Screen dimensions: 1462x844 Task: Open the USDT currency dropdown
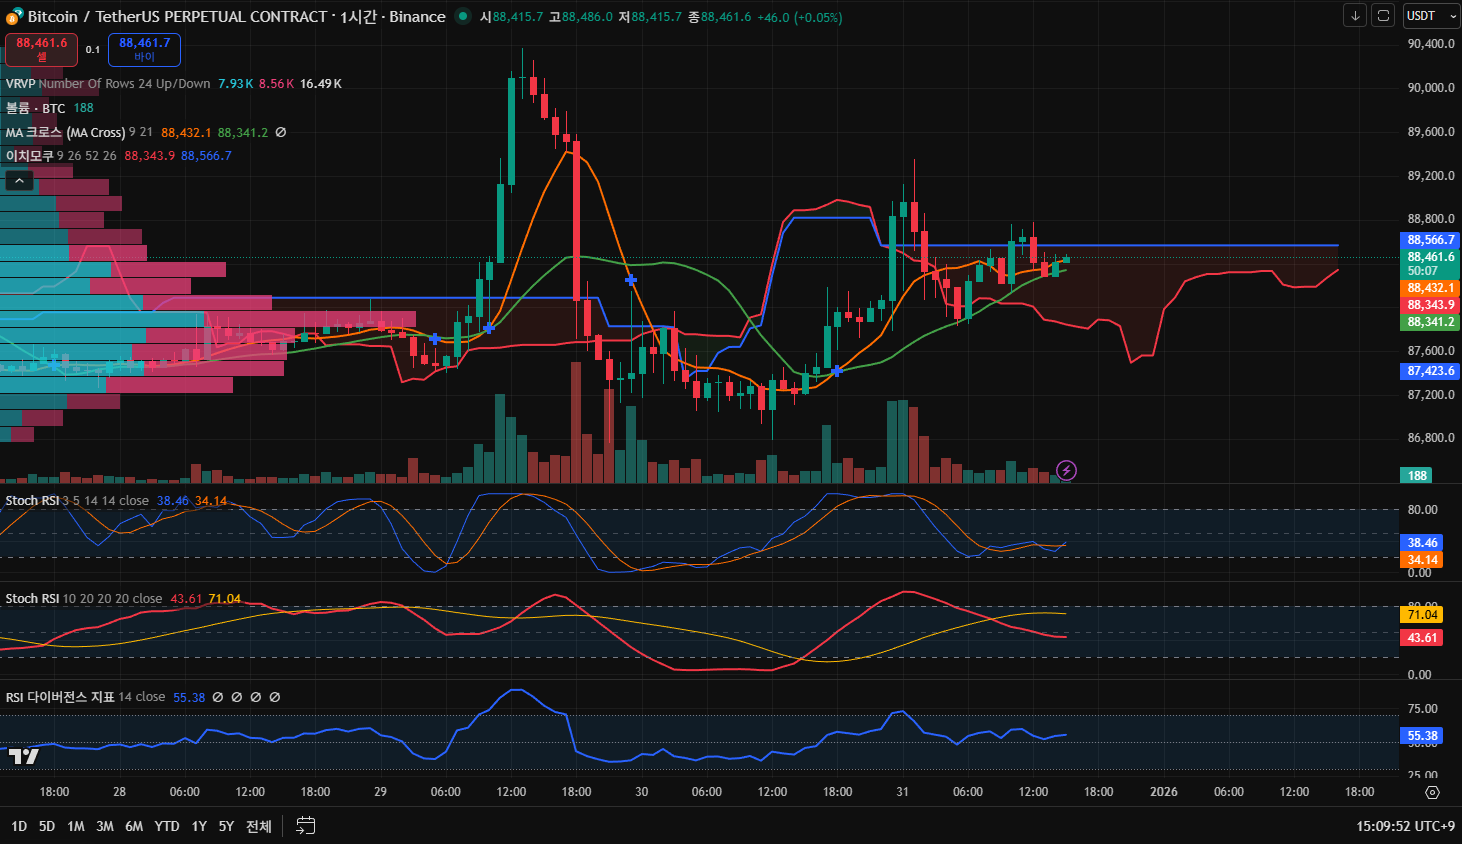click(1431, 16)
